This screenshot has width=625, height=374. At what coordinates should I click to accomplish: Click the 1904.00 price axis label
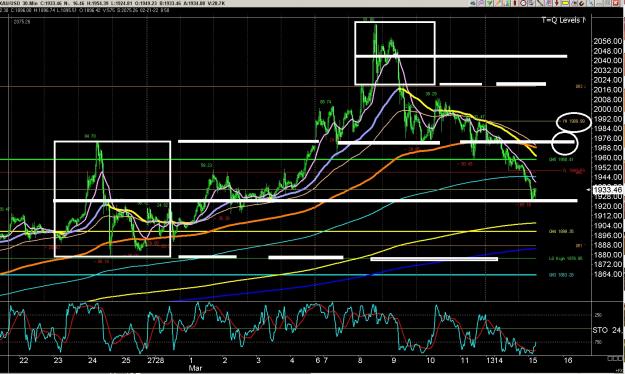click(x=607, y=226)
